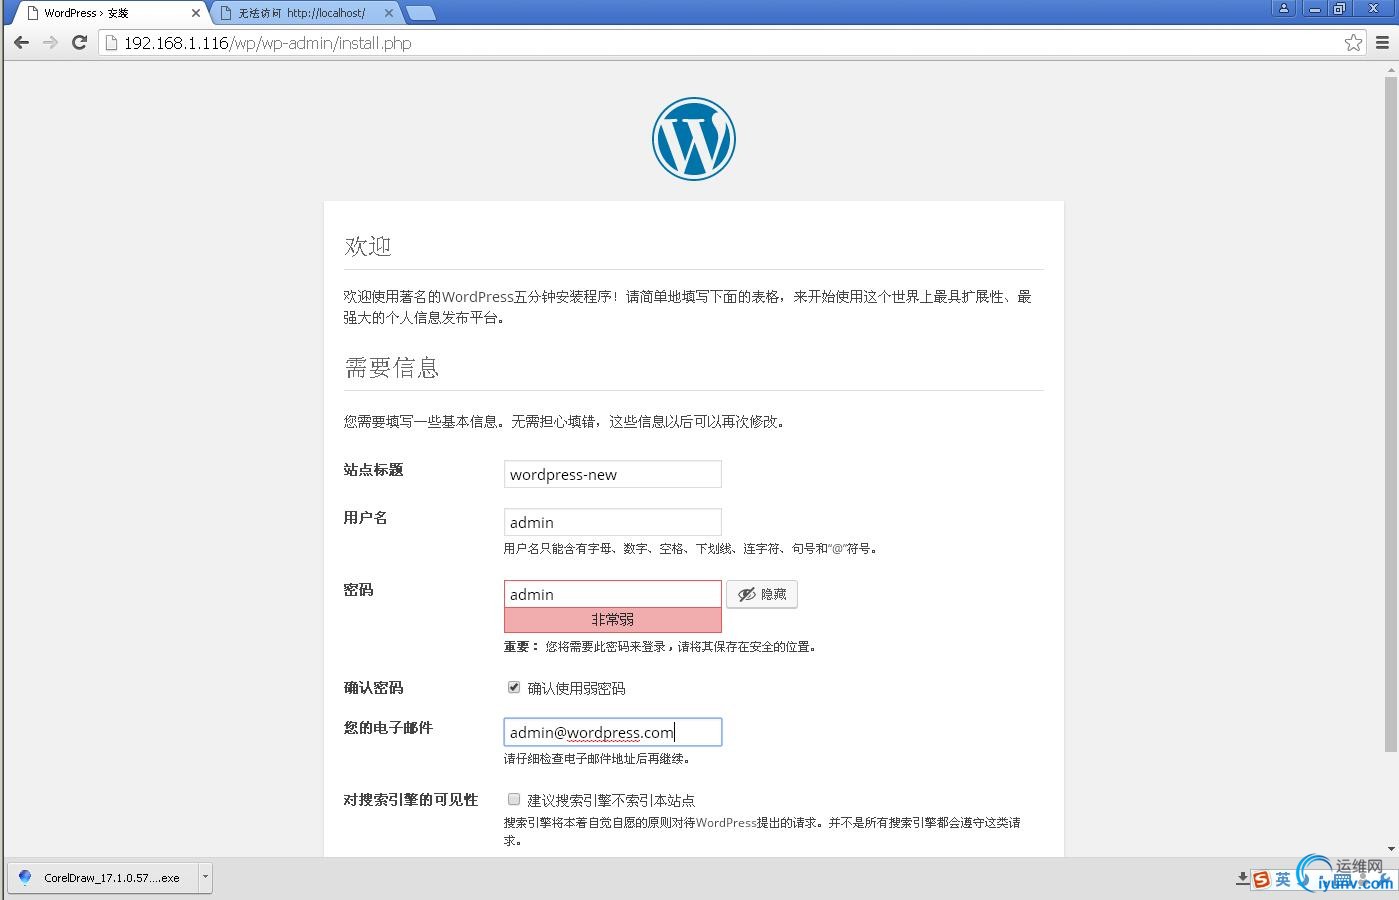Open the CorelDraw_17.1.0.57 exe download
The height and width of the screenshot is (900, 1399).
(102, 877)
